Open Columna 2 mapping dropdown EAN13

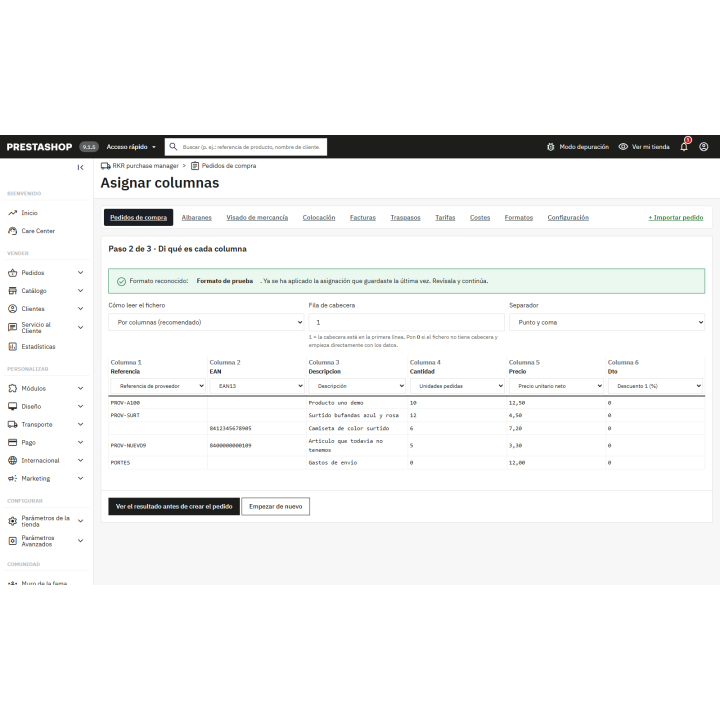[x=257, y=386]
